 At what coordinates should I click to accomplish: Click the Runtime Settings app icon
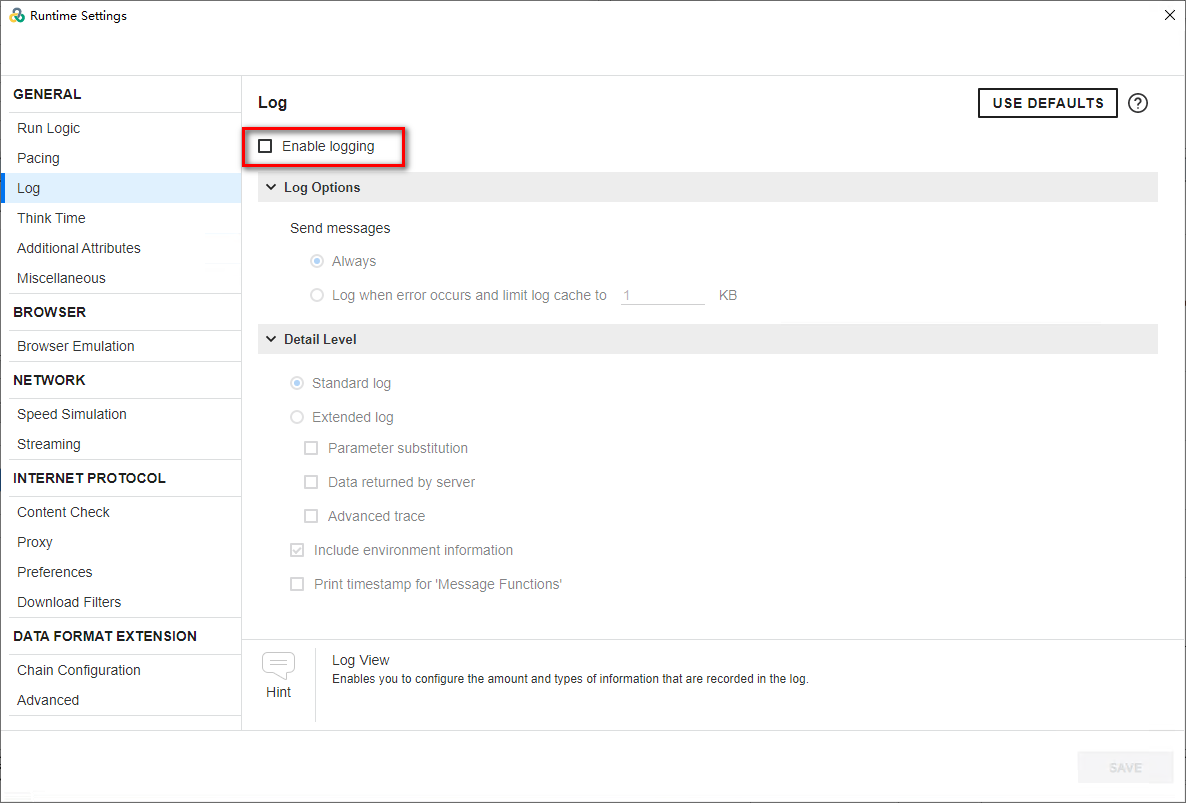point(17,15)
